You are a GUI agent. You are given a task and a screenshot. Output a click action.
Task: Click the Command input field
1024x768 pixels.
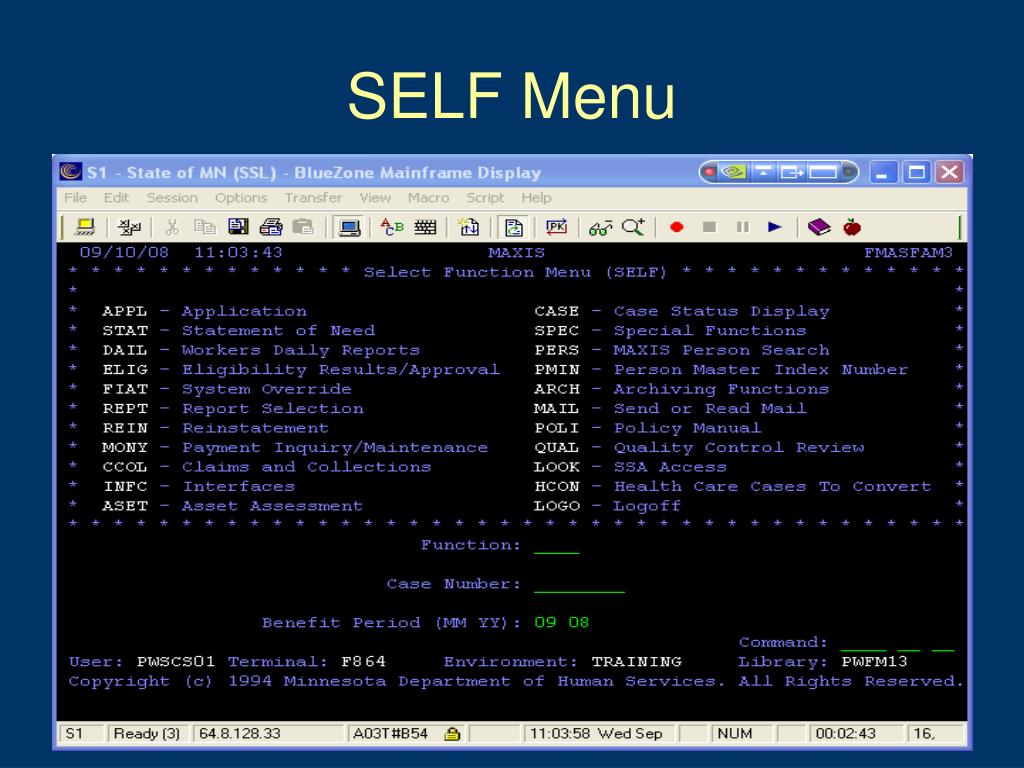point(897,643)
